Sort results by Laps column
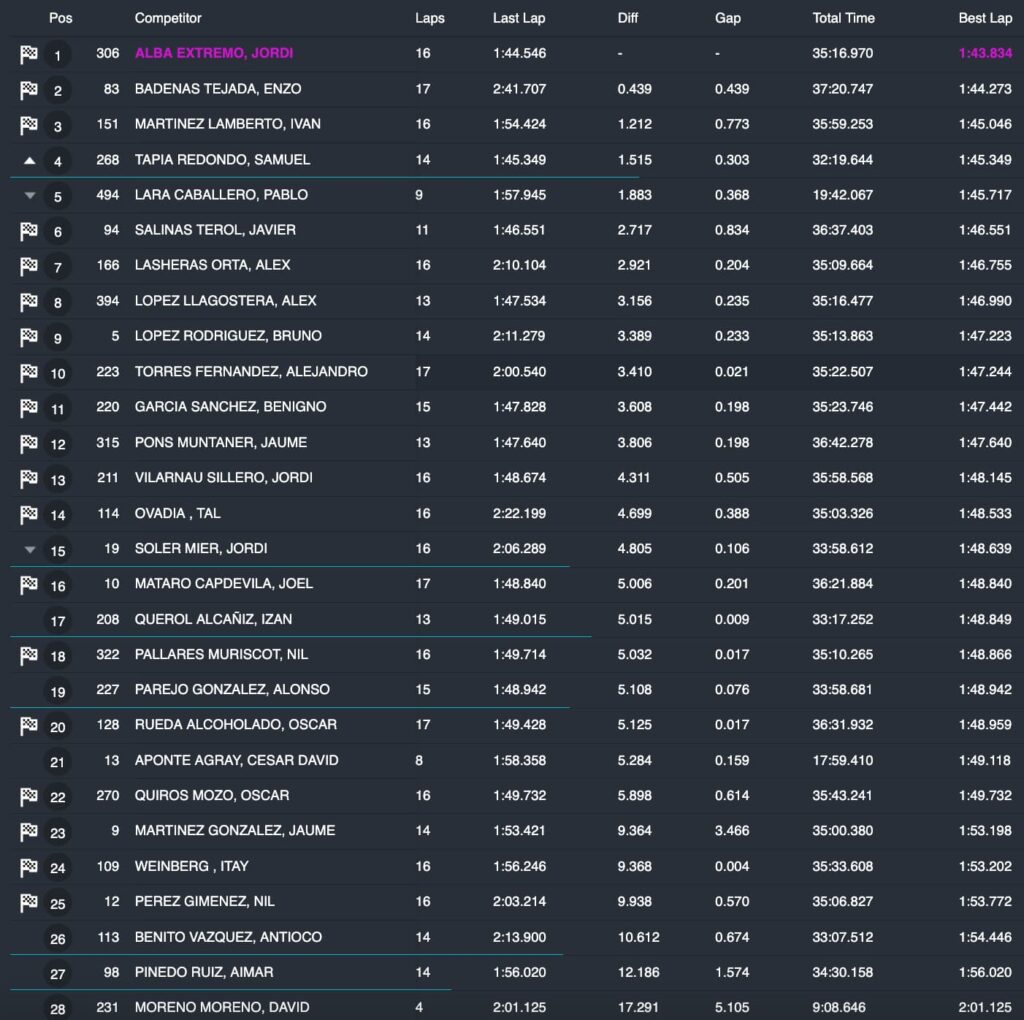 tap(430, 18)
